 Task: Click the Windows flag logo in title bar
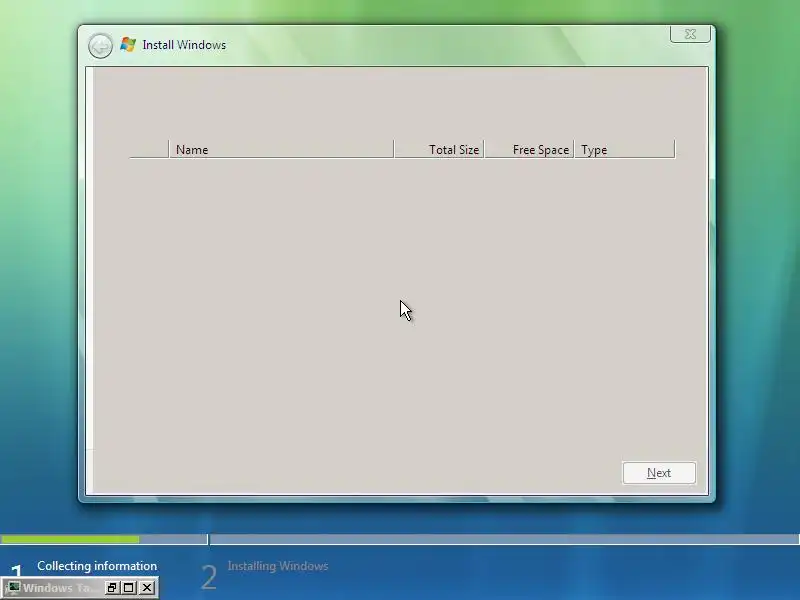coord(128,44)
